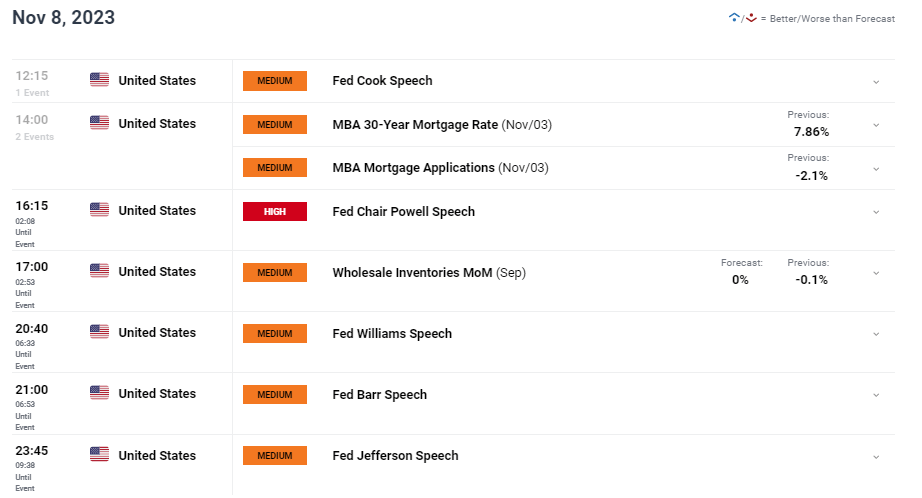The image size is (922, 498).
Task: Select the Fed Barr Speech event title
Action: coord(379,395)
